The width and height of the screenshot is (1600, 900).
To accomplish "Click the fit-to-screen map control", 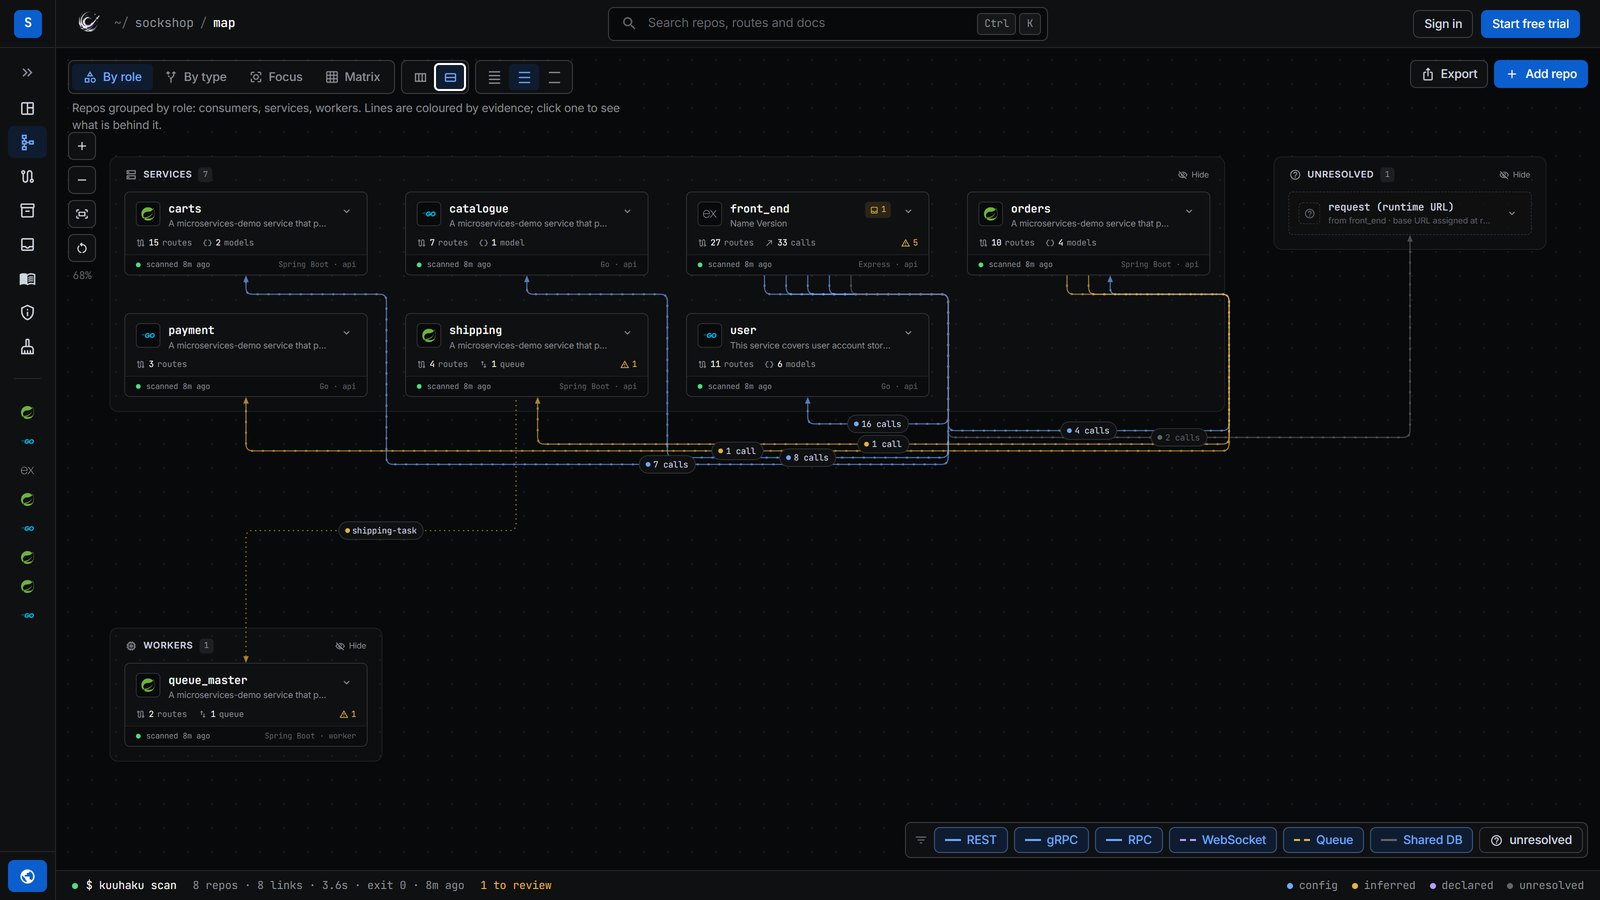I will (x=82, y=214).
